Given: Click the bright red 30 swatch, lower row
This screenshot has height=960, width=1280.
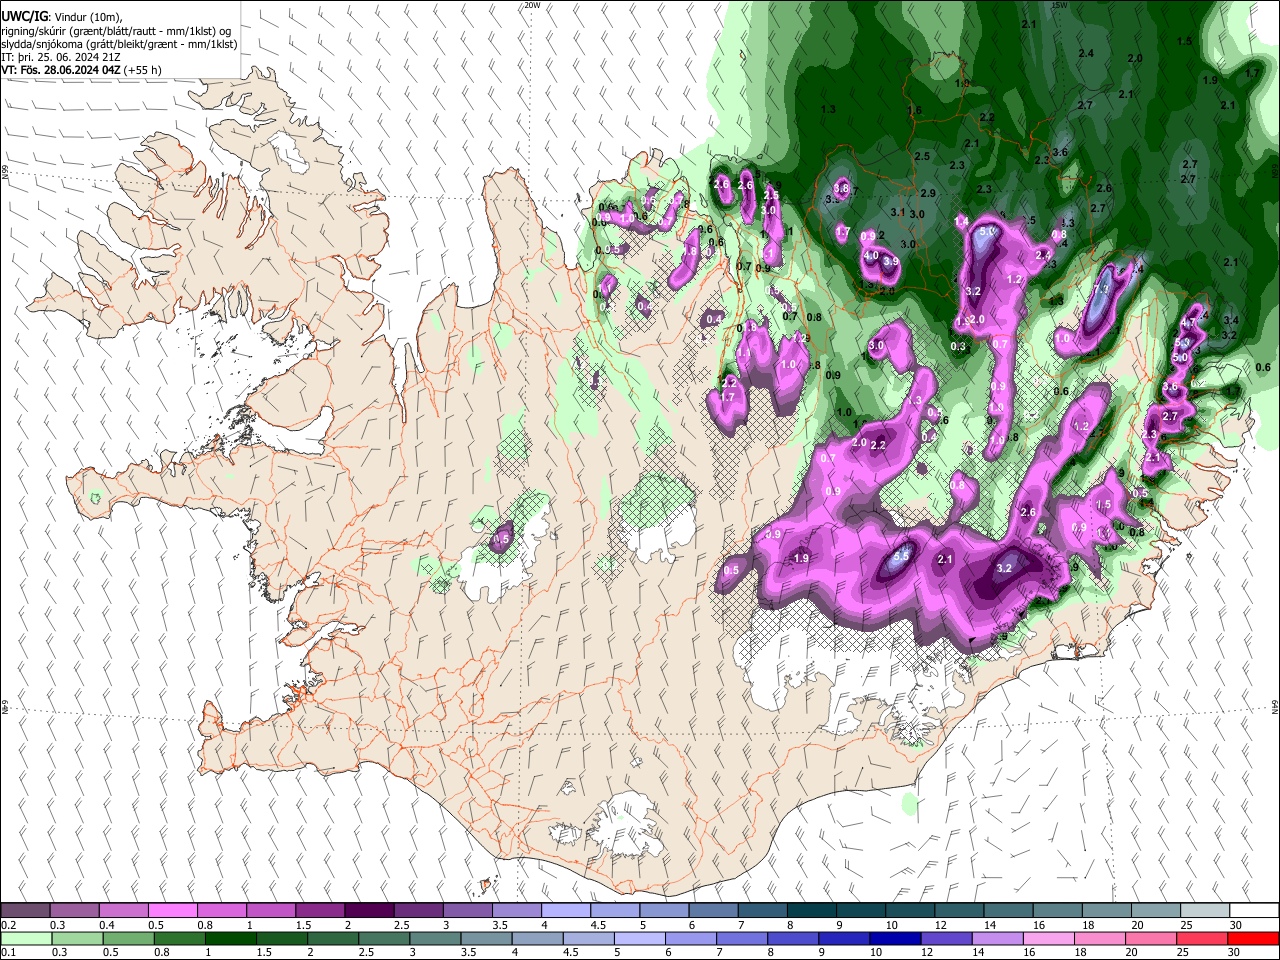Looking at the screenshot, I should tap(1254, 939).
